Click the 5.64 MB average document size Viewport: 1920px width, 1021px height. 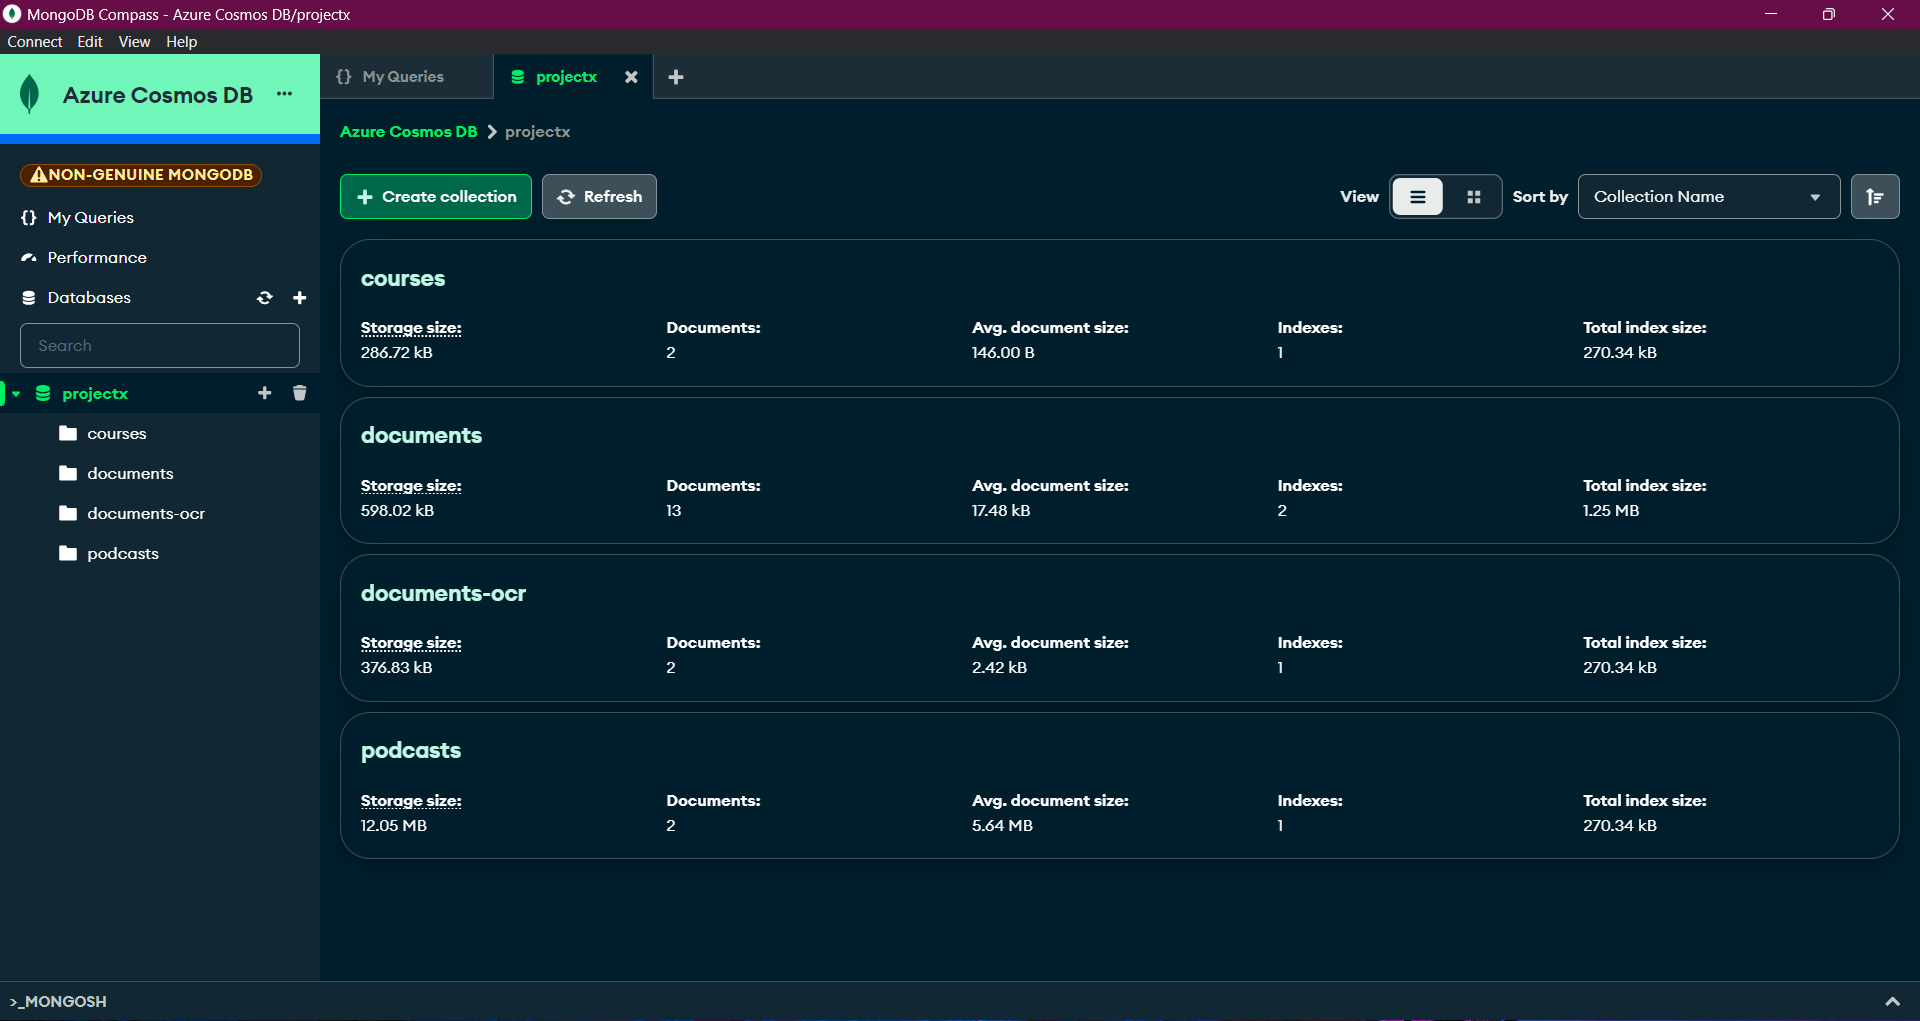(x=1002, y=826)
